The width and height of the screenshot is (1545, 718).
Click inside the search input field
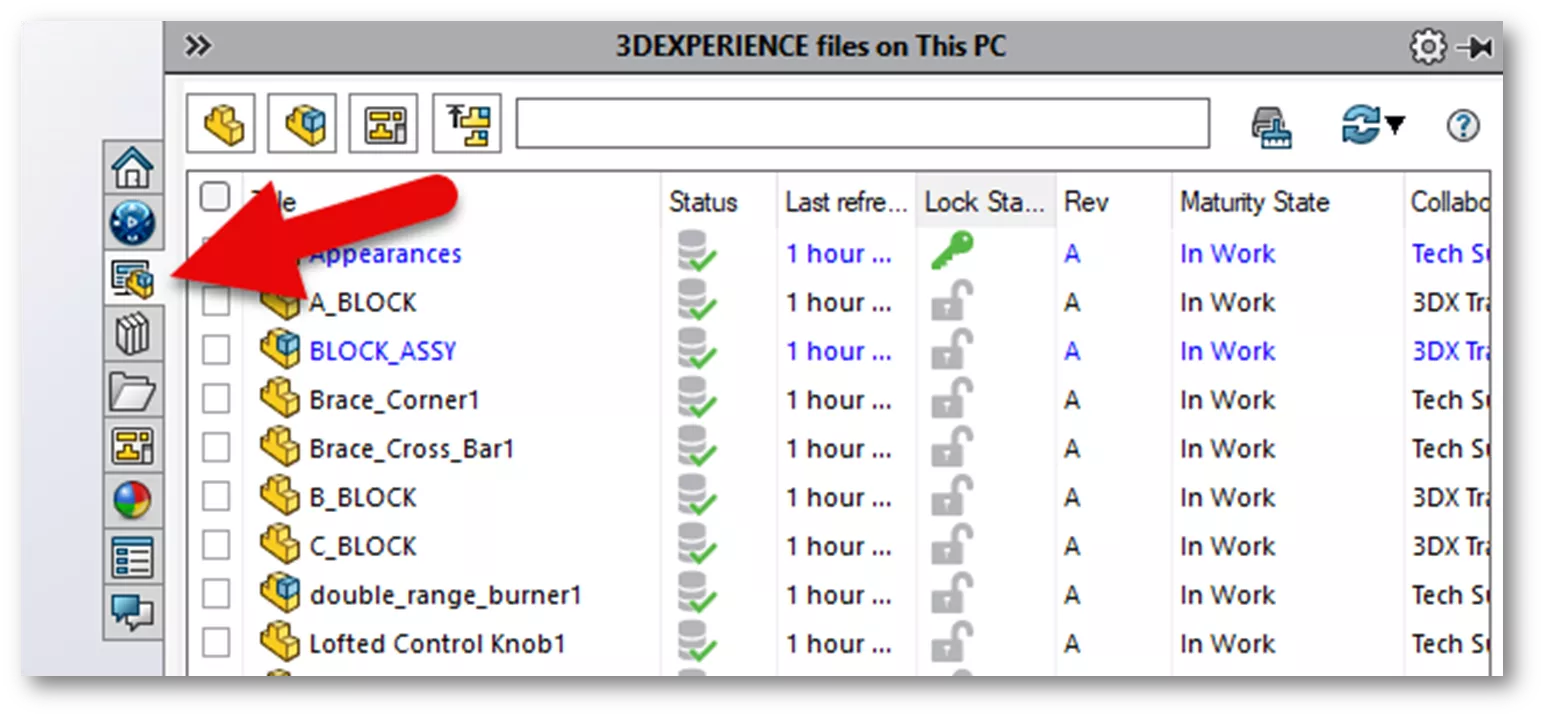click(x=860, y=122)
